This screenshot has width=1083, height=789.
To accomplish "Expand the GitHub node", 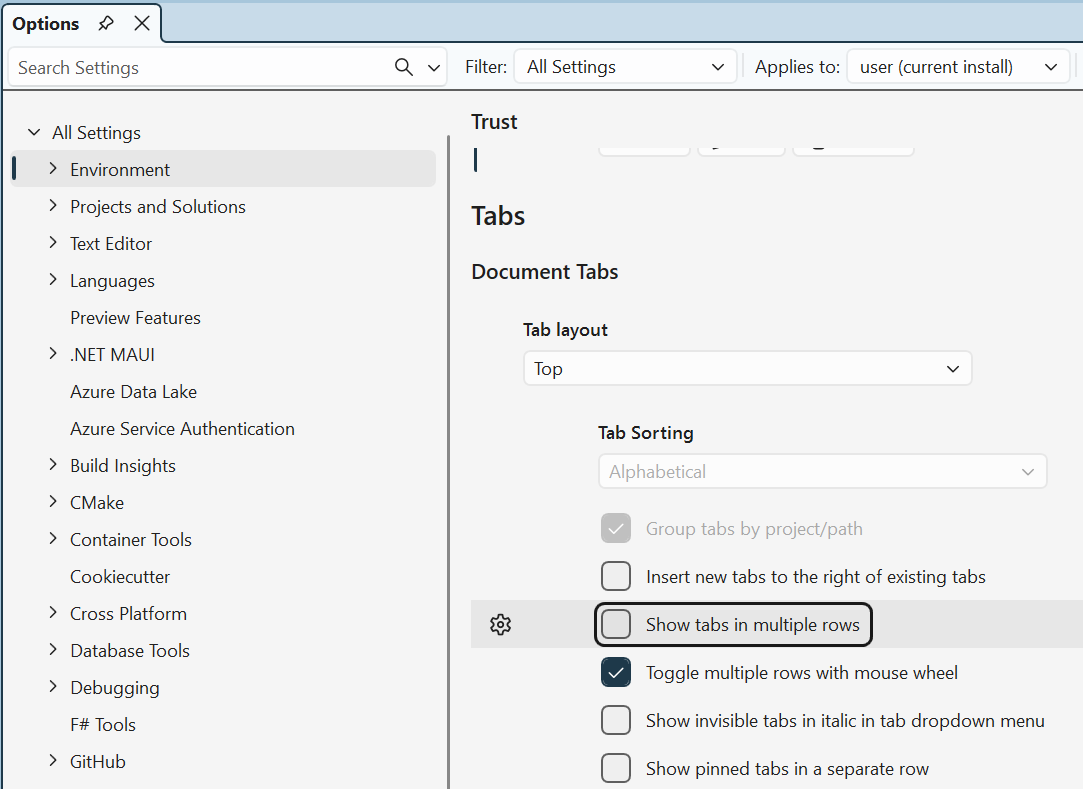I will (x=52, y=761).
